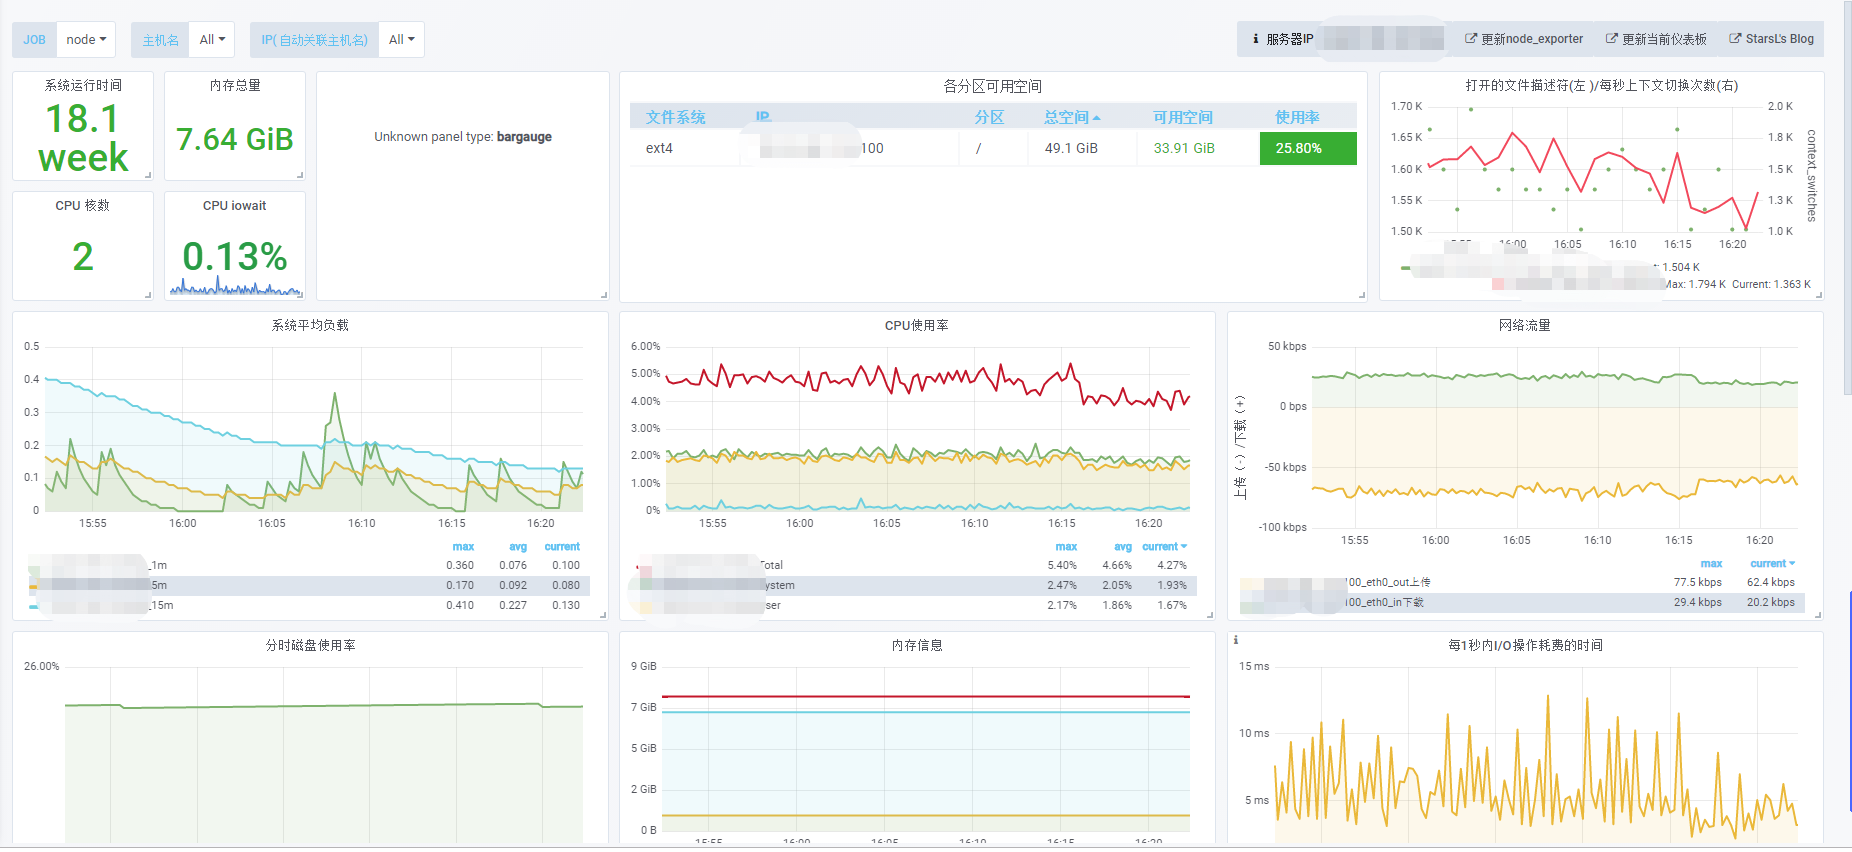Click the external-link icon before StarsL's Blog

pyautogui.click(x=1735, y=39)
